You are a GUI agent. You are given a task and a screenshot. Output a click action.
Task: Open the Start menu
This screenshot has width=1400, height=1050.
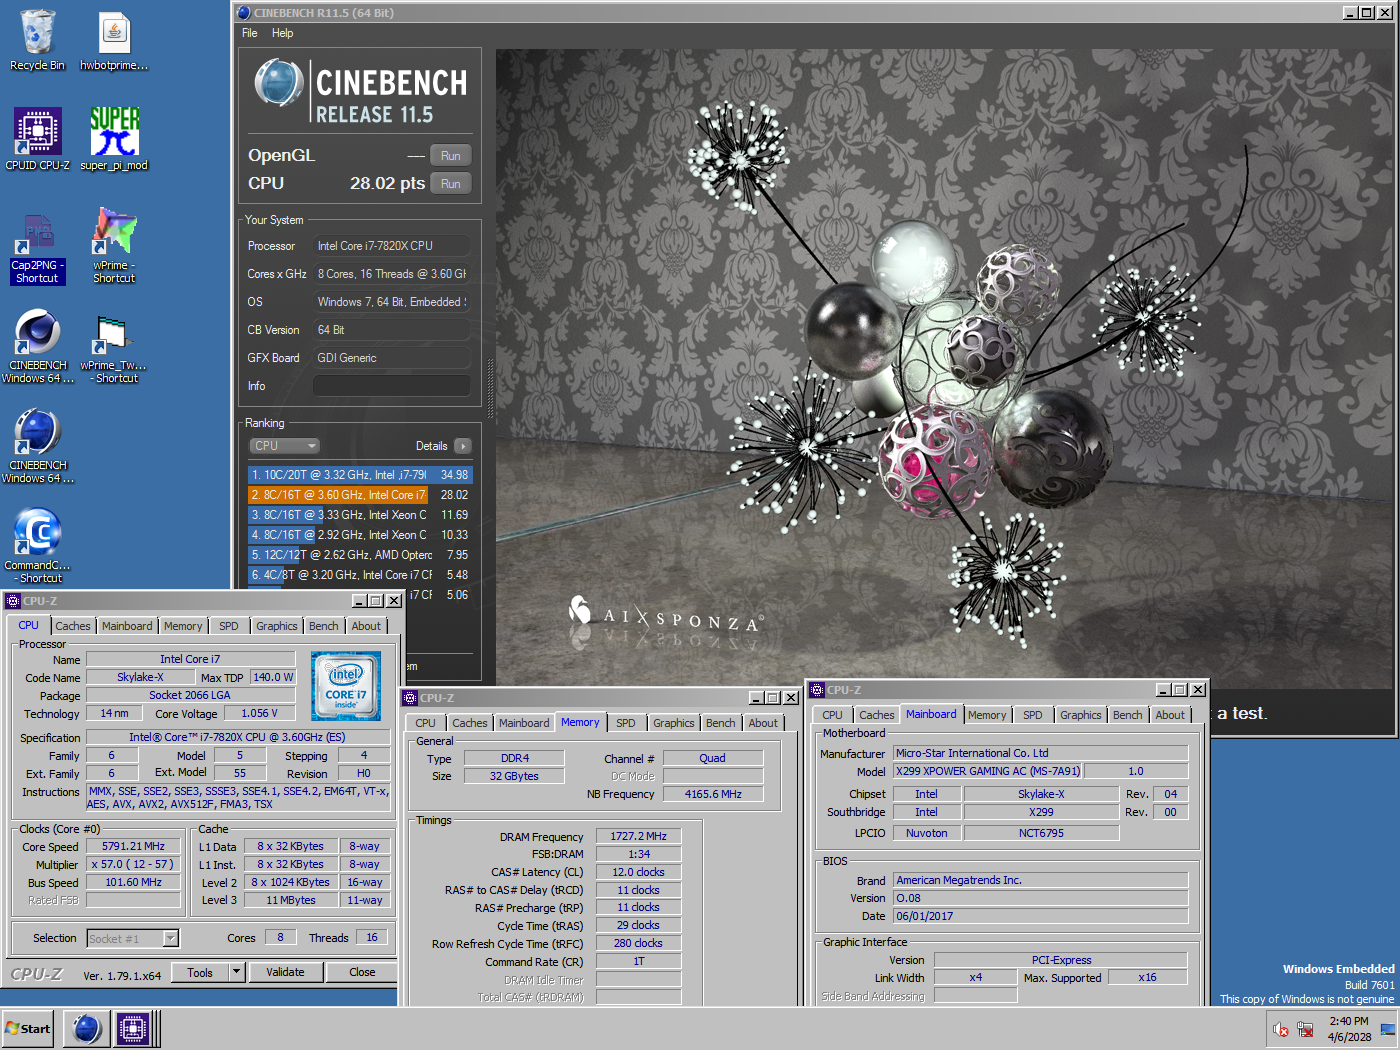point(27,1028)
